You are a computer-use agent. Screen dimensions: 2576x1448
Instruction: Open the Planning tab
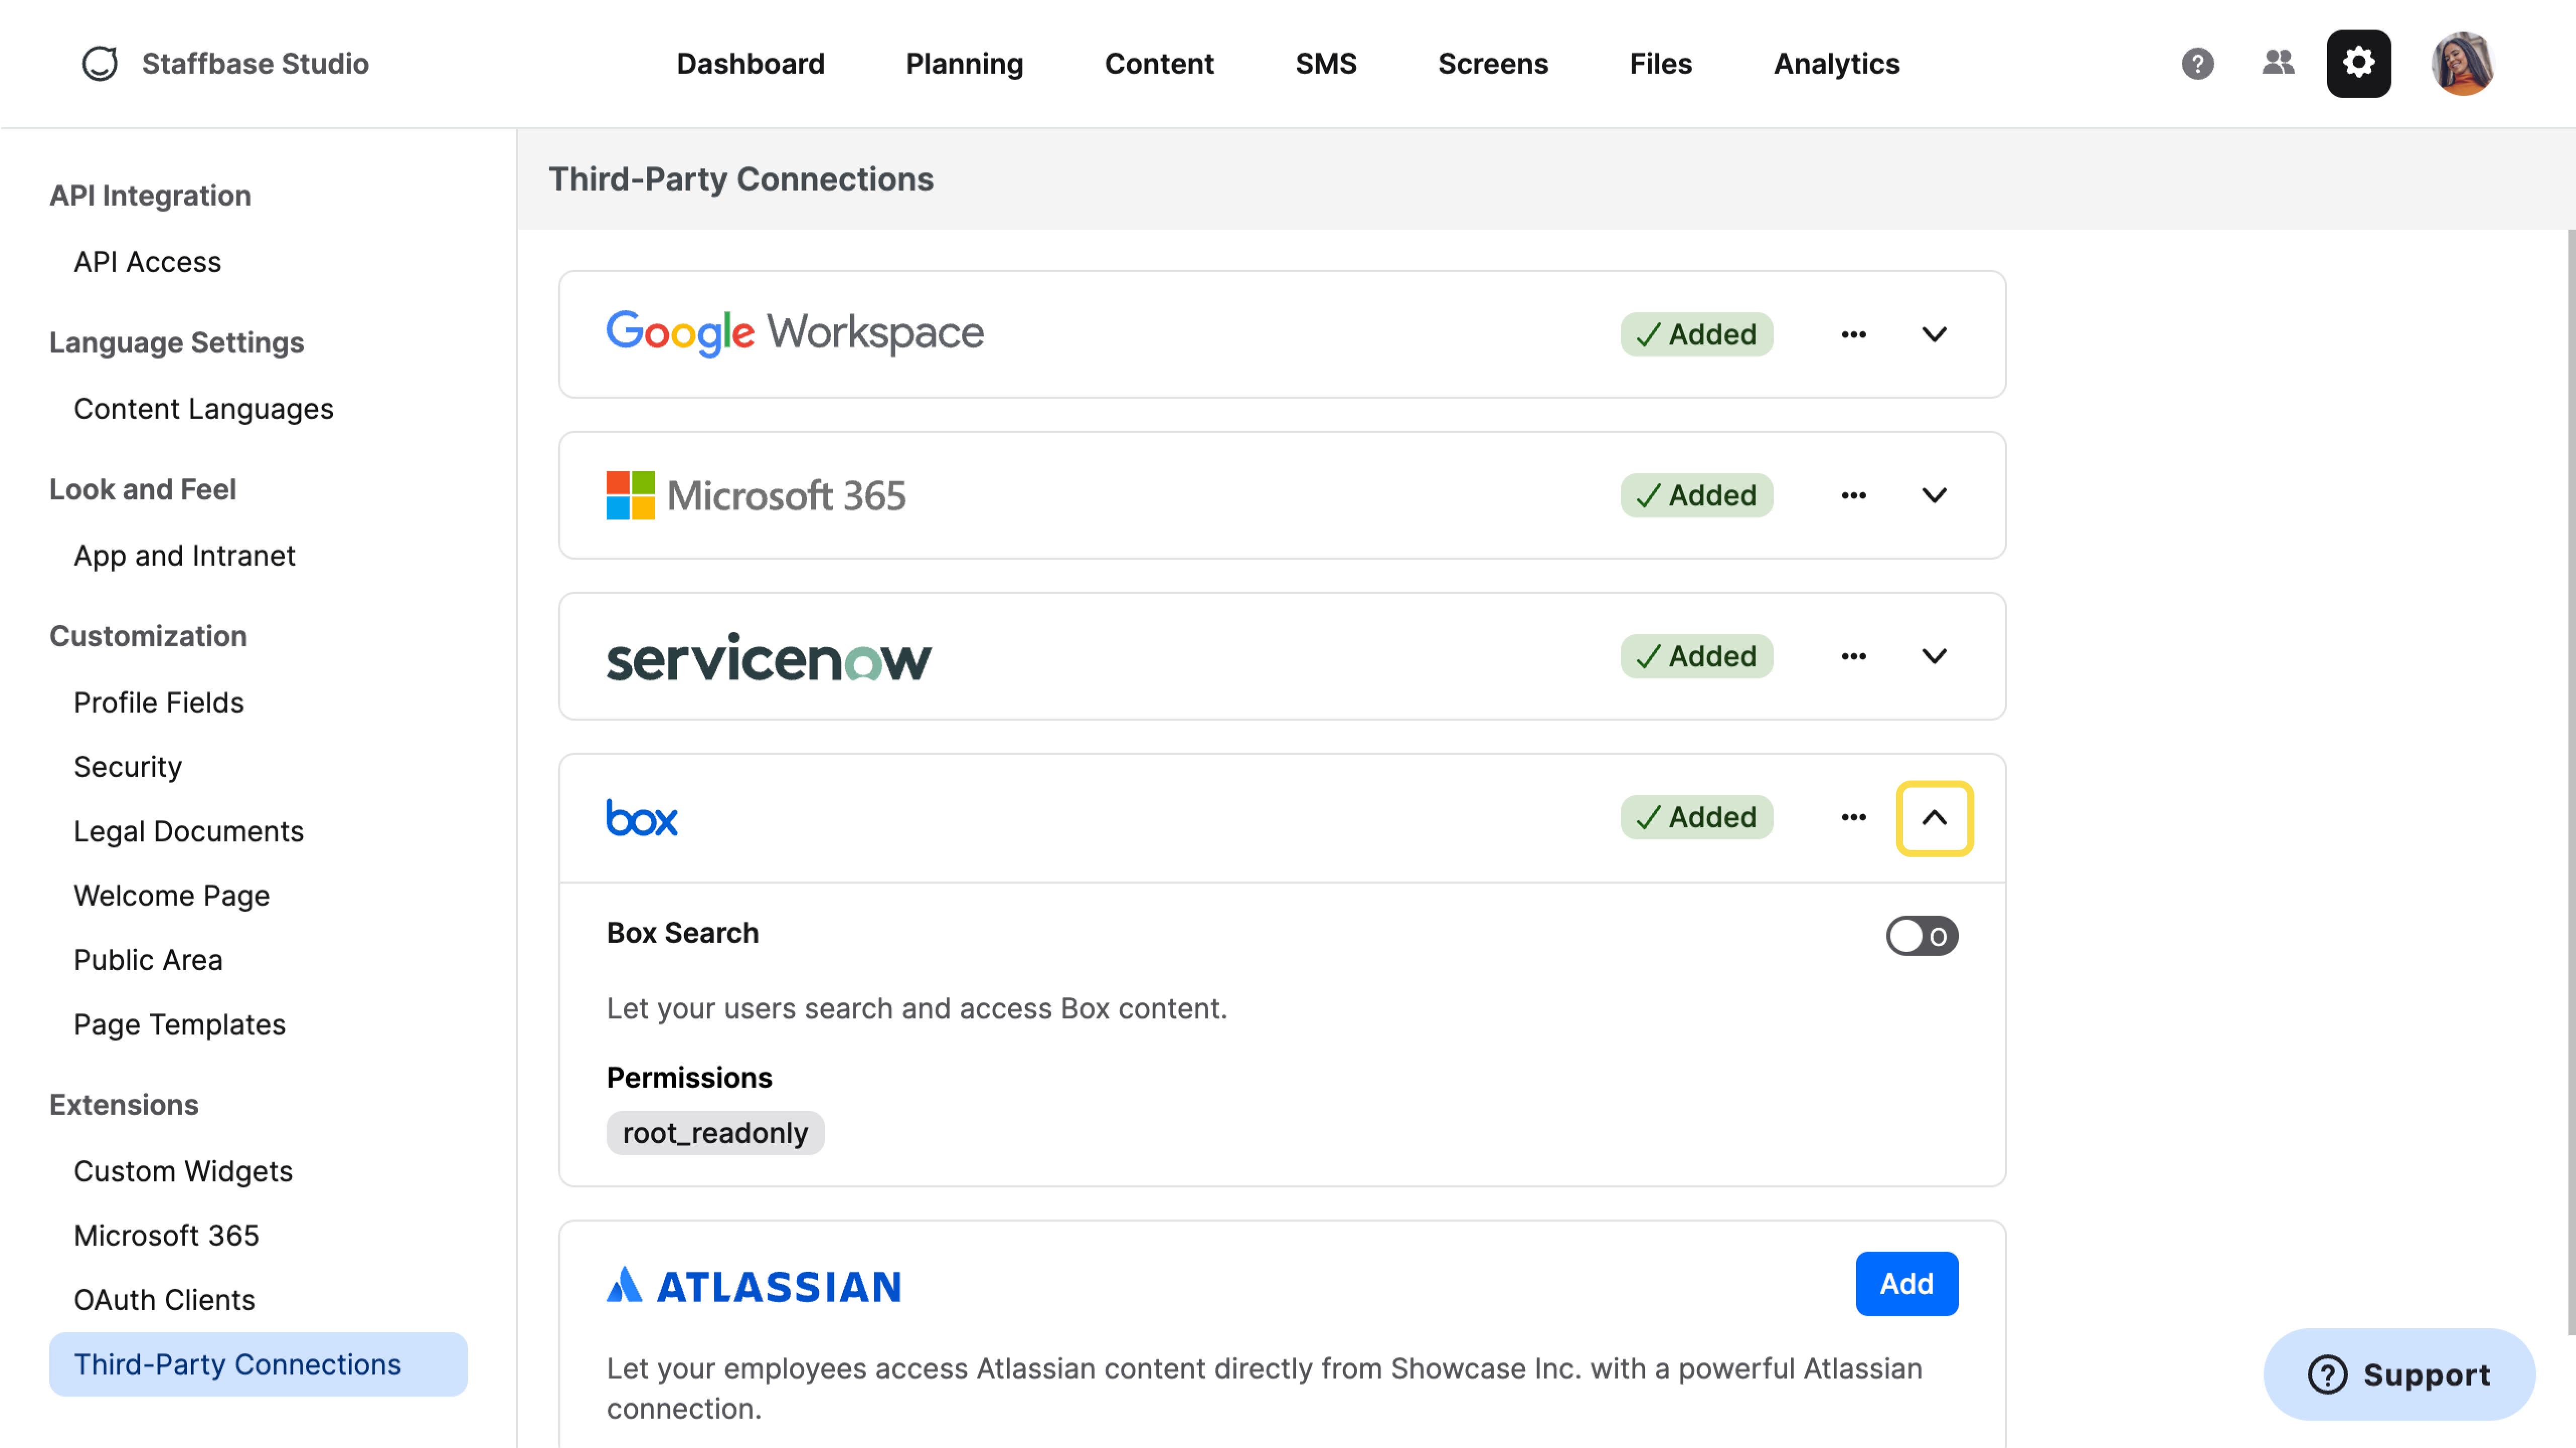click(964, 64)
